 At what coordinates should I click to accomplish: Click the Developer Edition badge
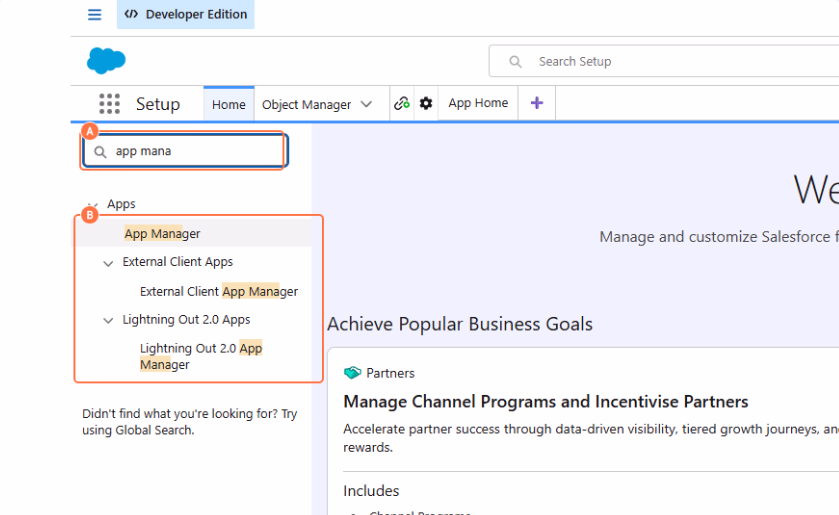coord(186,14)
